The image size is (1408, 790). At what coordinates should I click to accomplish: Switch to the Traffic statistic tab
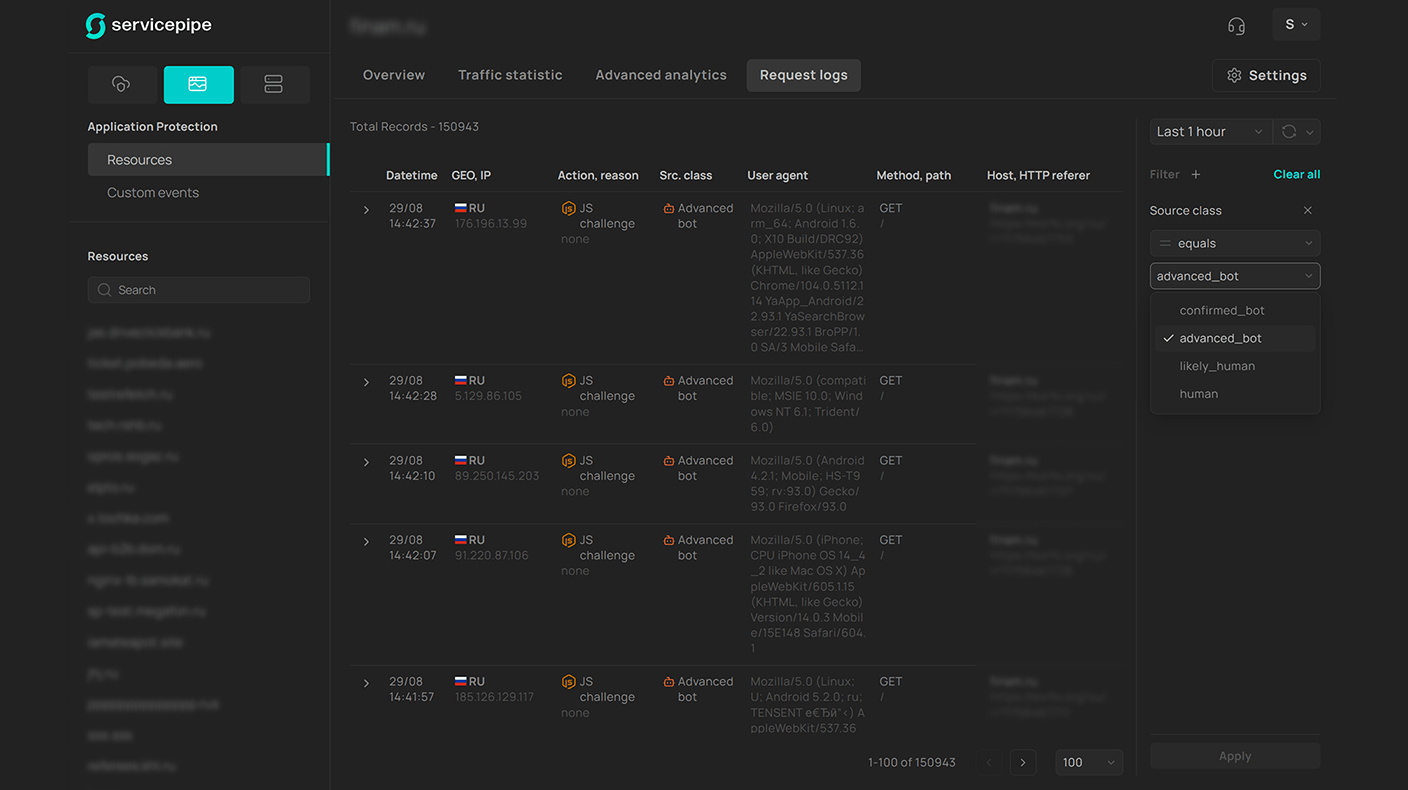[510, 76]
